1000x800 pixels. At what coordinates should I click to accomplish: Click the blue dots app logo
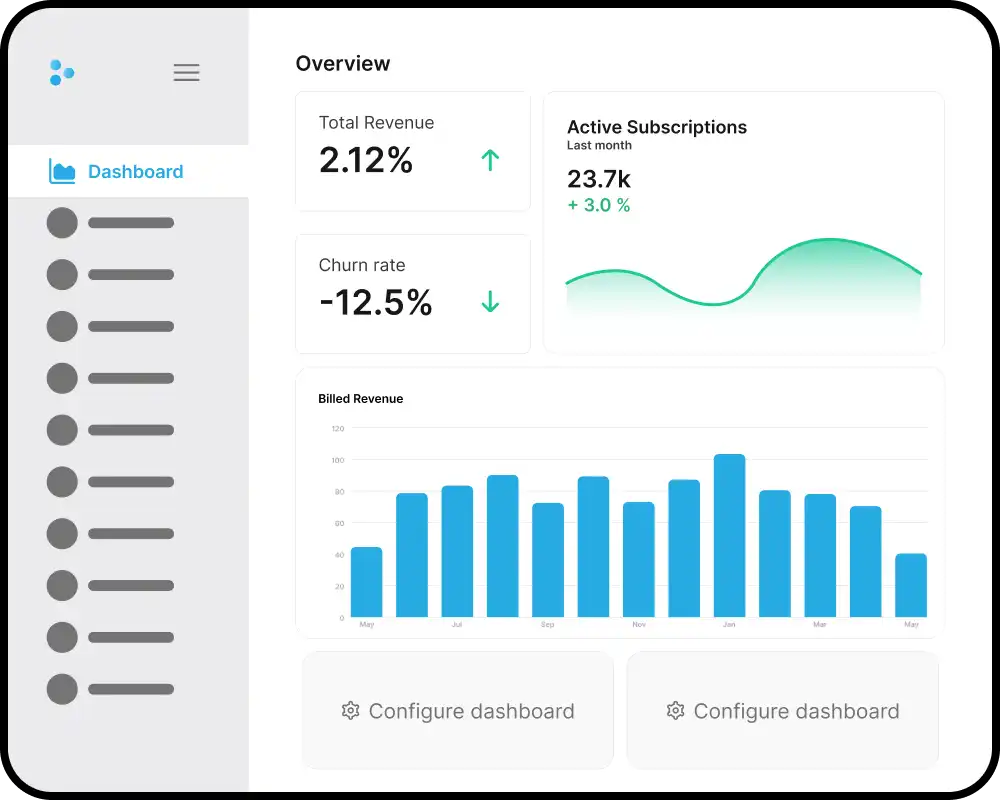62,72
